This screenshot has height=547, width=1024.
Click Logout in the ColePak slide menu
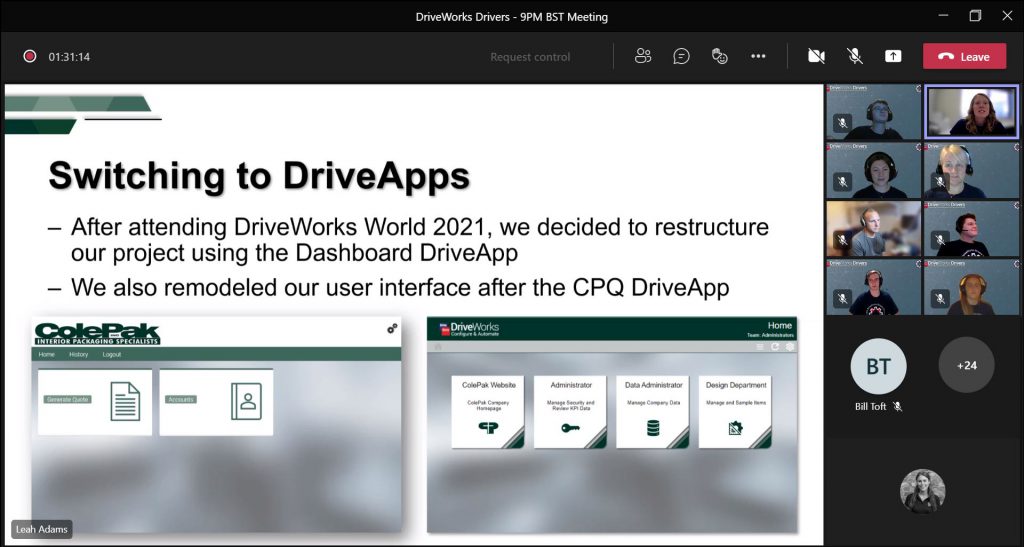112,354
